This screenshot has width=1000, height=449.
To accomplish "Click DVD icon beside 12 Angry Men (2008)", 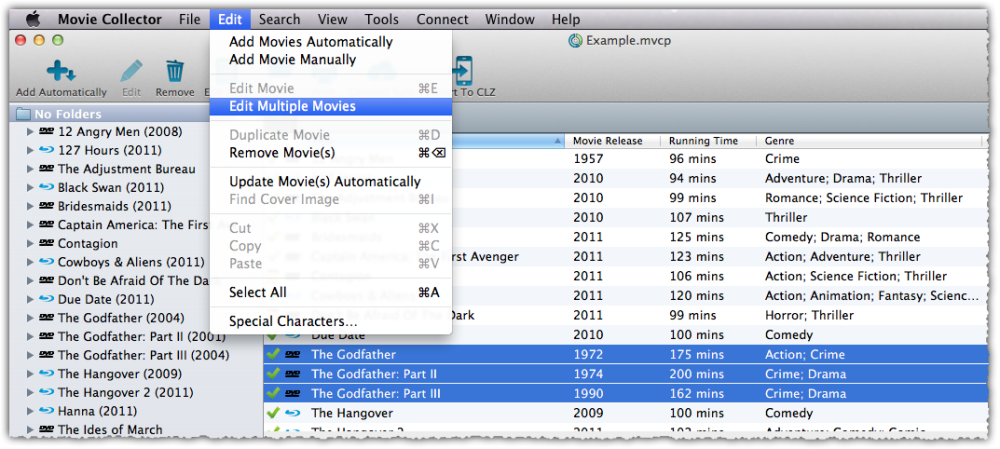I will [x=47, y=132].
